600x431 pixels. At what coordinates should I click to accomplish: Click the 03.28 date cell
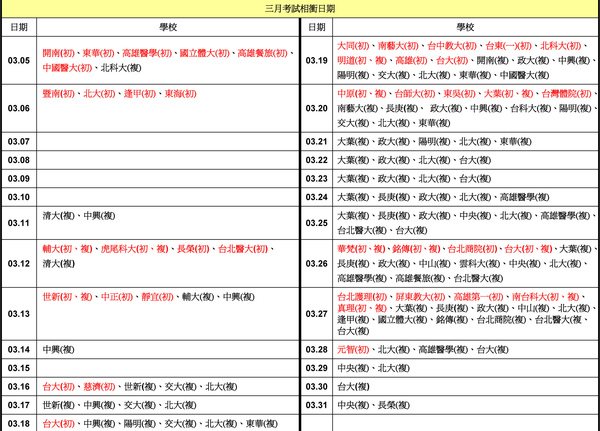pos(316,349)
